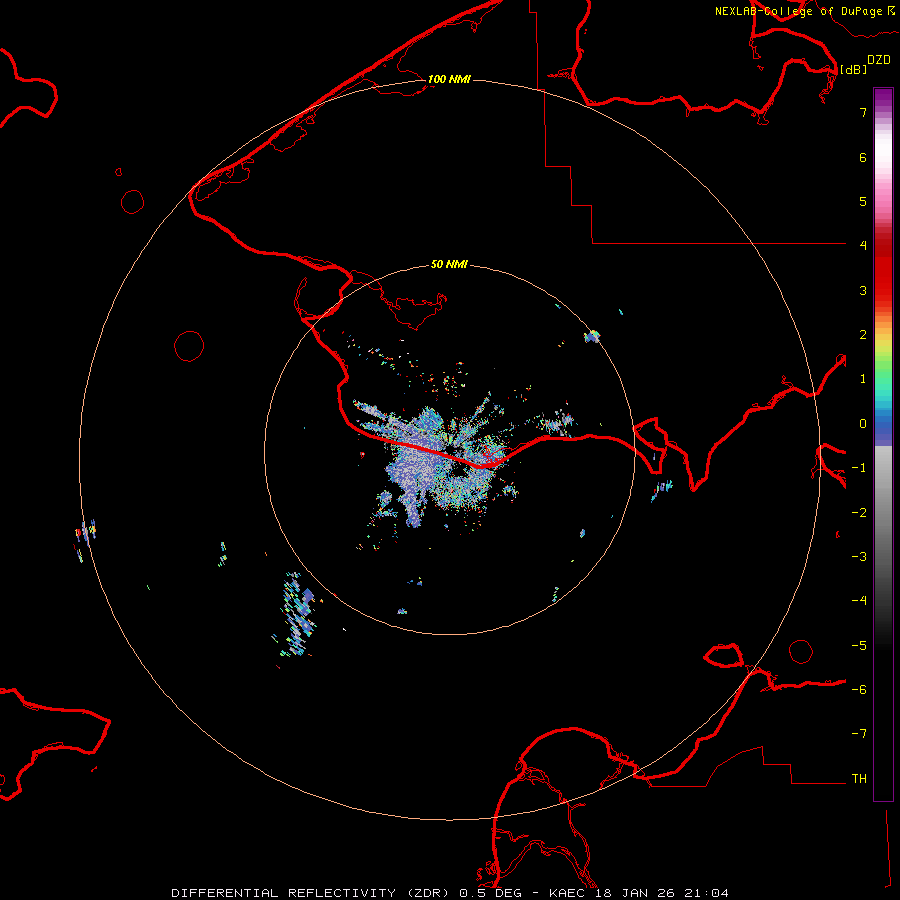Select the "0" value on the dB scale
Screen dimensions: 900x900
863,424
